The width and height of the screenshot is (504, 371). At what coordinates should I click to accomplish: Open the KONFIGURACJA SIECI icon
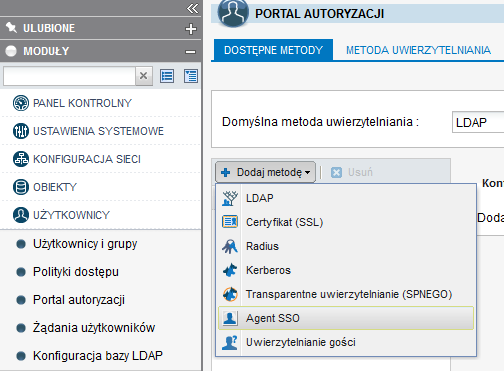pos(21,159)
